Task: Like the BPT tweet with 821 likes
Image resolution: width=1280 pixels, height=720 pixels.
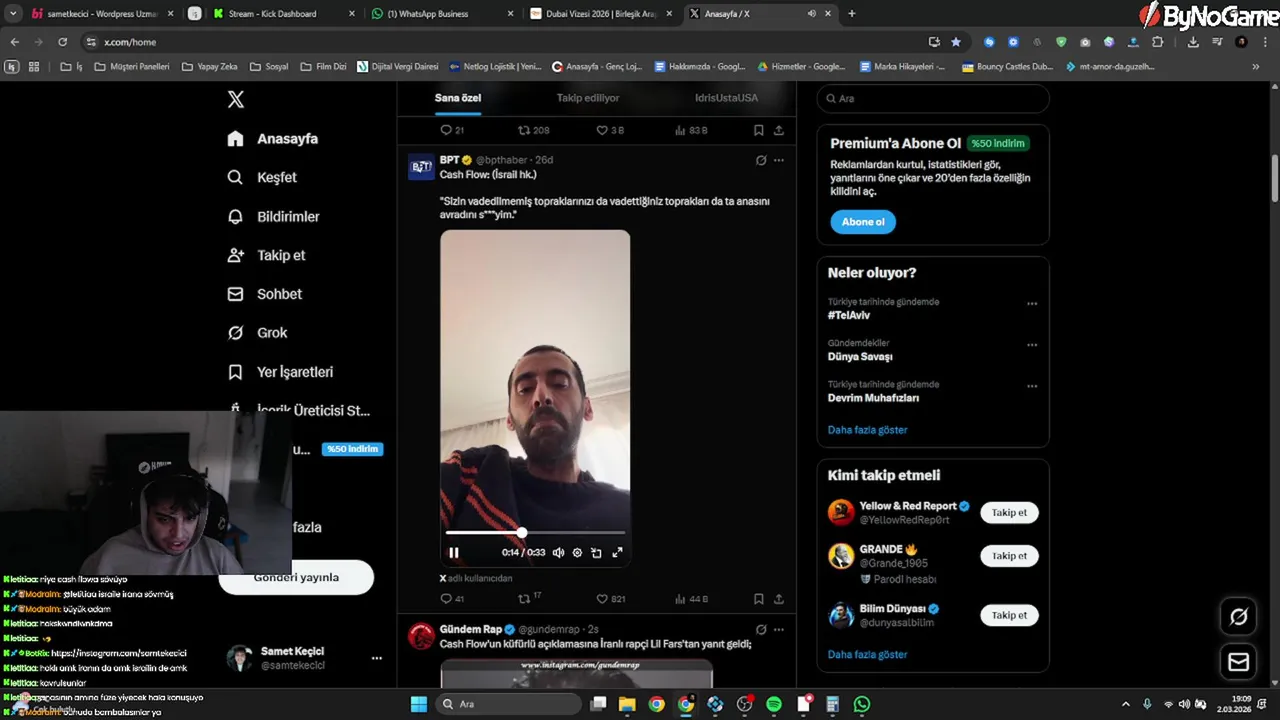Action: coord(610,598)
